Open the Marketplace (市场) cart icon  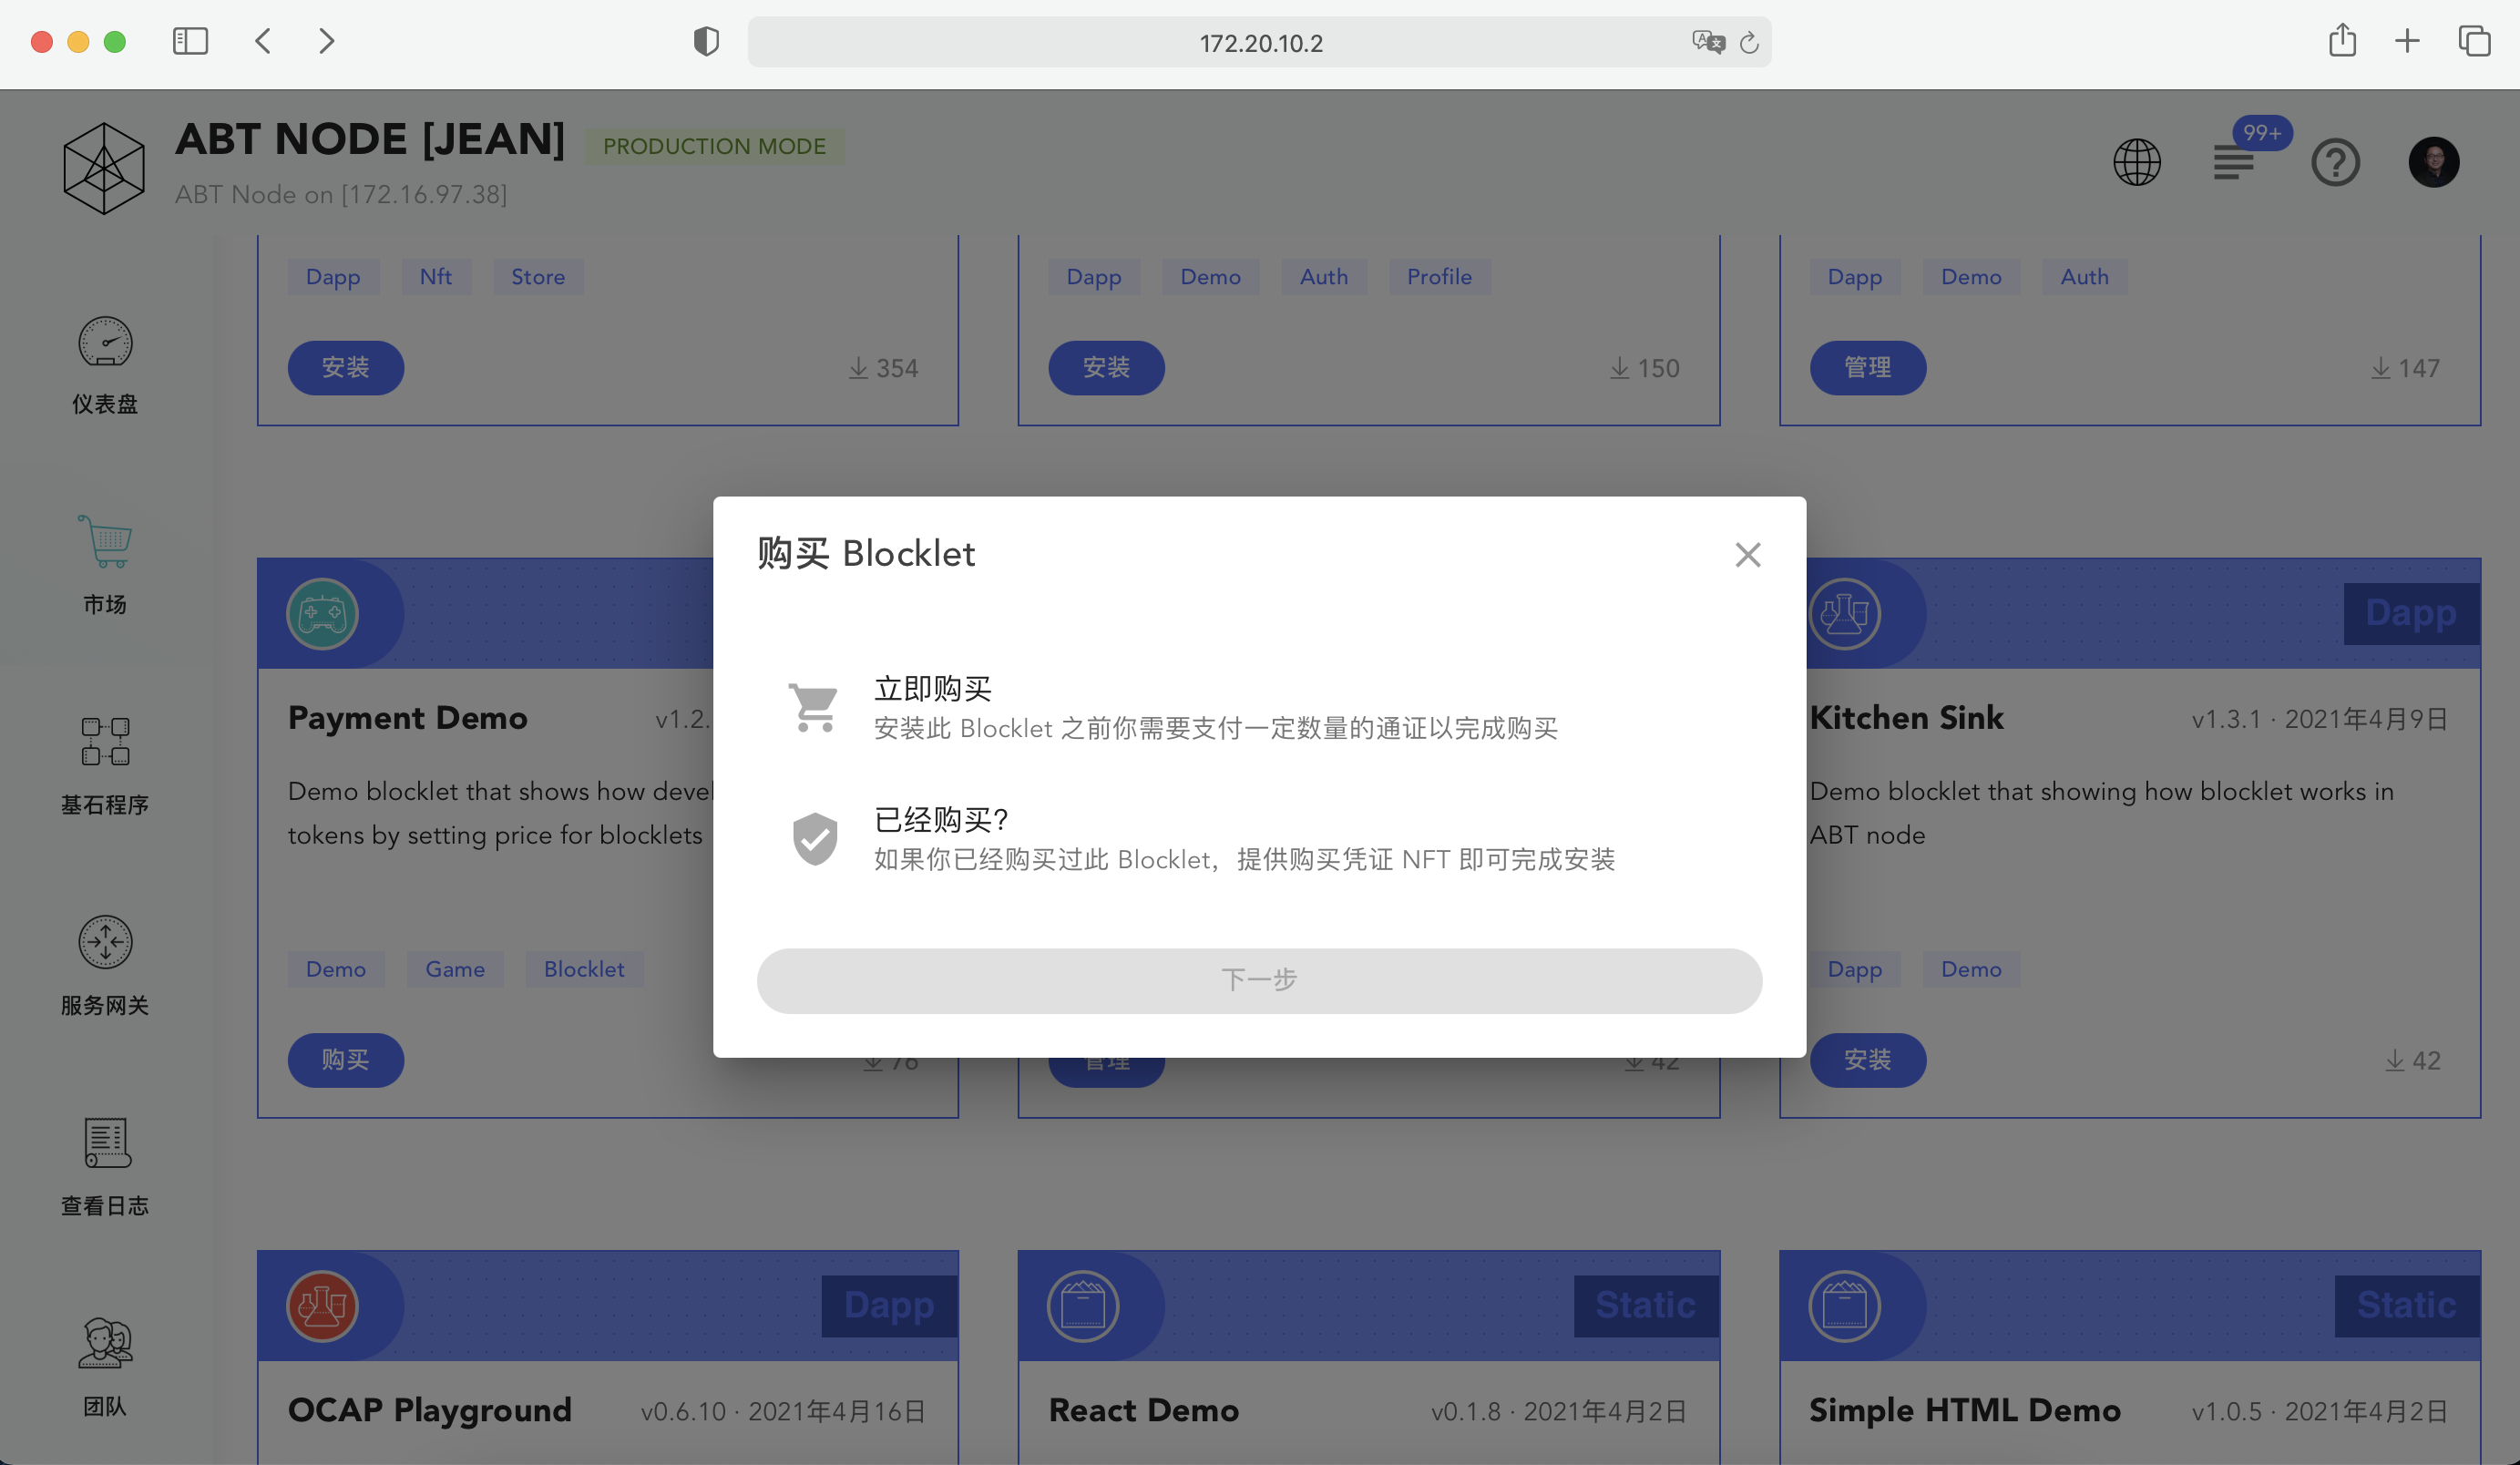click(105, 543)
